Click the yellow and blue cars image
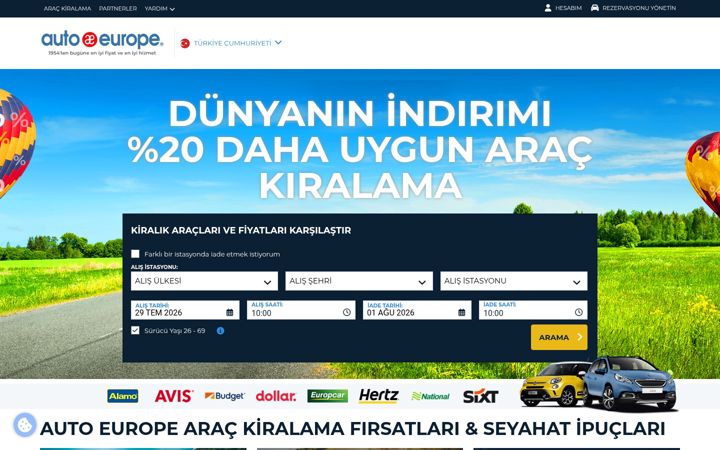 click(598, 384)
